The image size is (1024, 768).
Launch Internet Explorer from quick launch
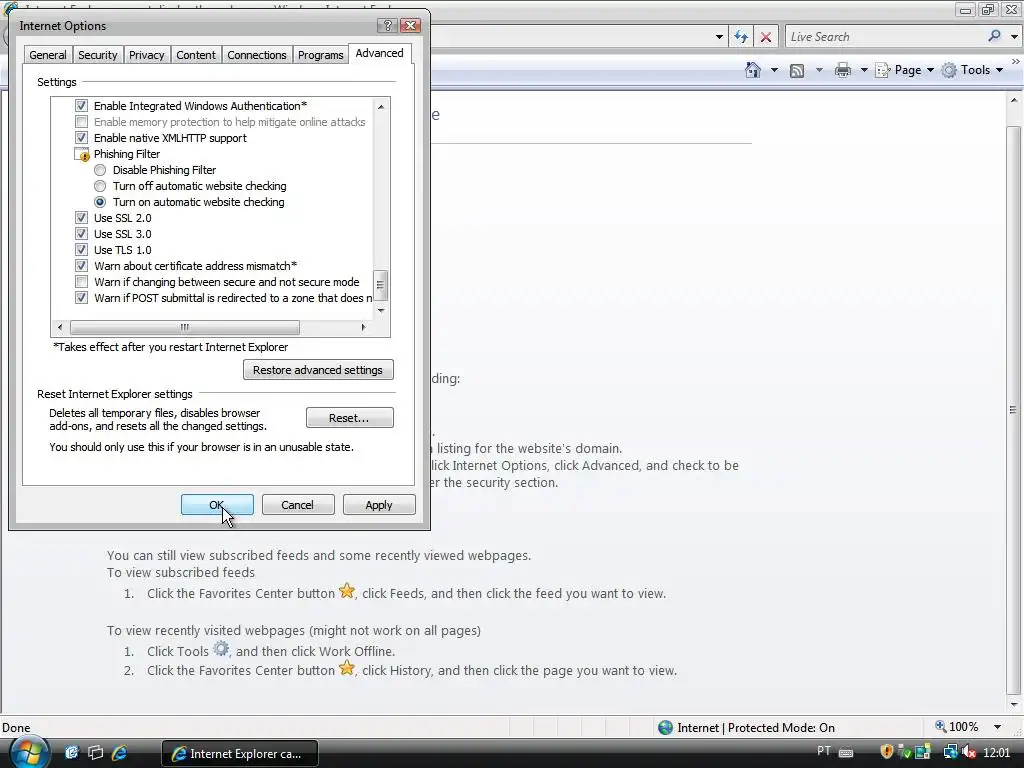[120, 753]
